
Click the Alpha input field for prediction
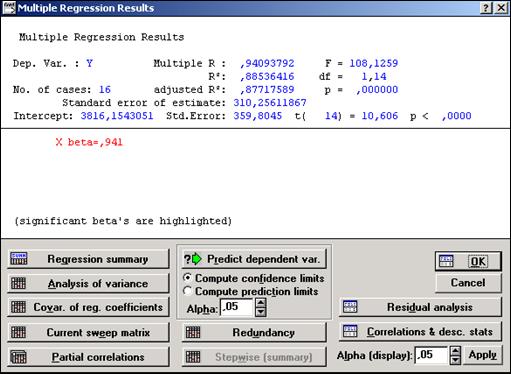pyautogui.click(x=237, y=307)
